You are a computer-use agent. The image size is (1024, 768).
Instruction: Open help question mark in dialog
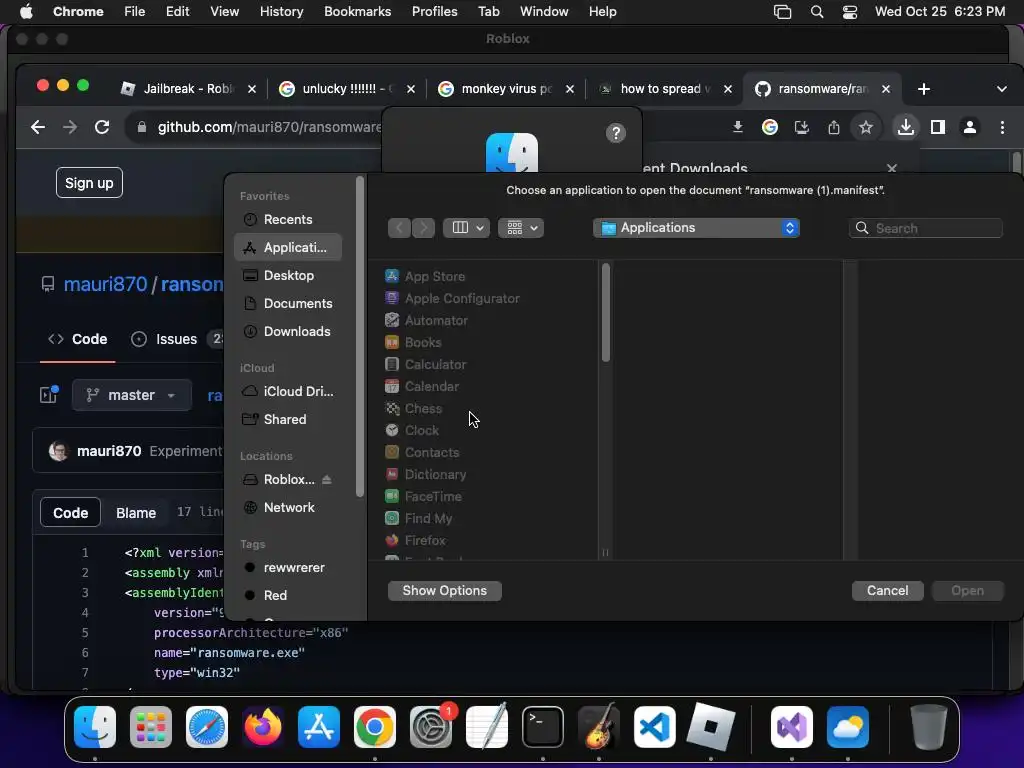(x=616, y=133)
